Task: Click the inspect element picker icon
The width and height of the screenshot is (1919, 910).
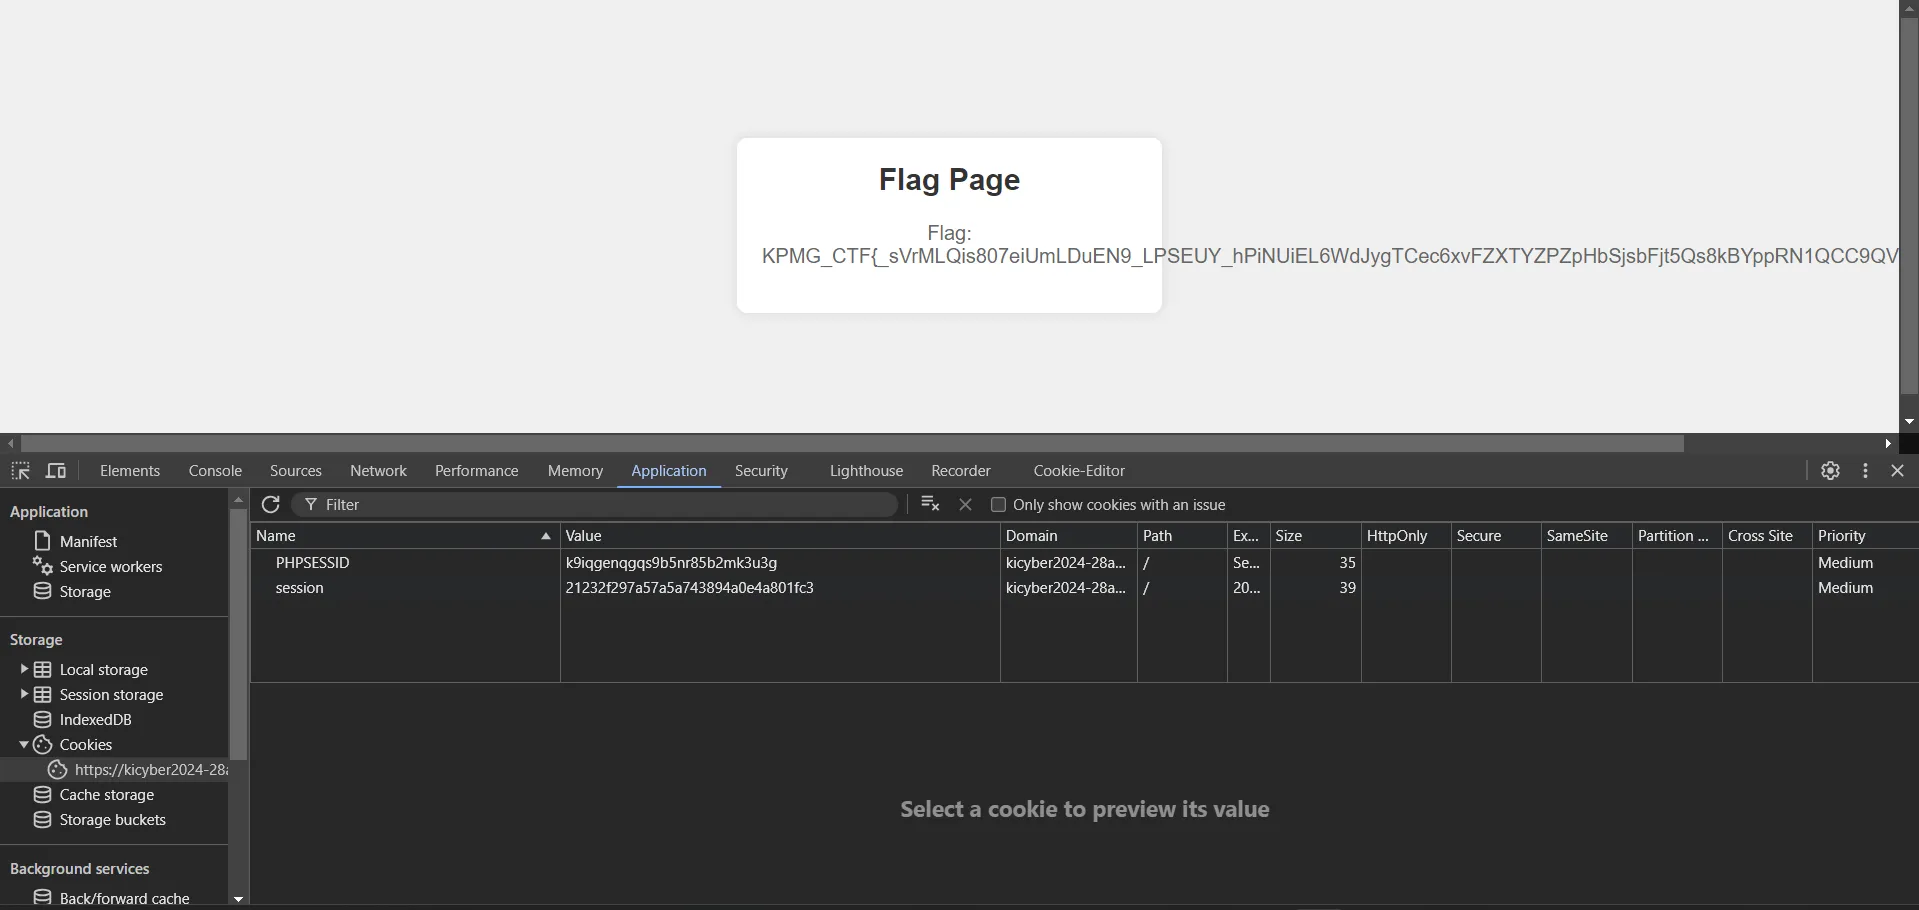Action: tap(20, 471)
